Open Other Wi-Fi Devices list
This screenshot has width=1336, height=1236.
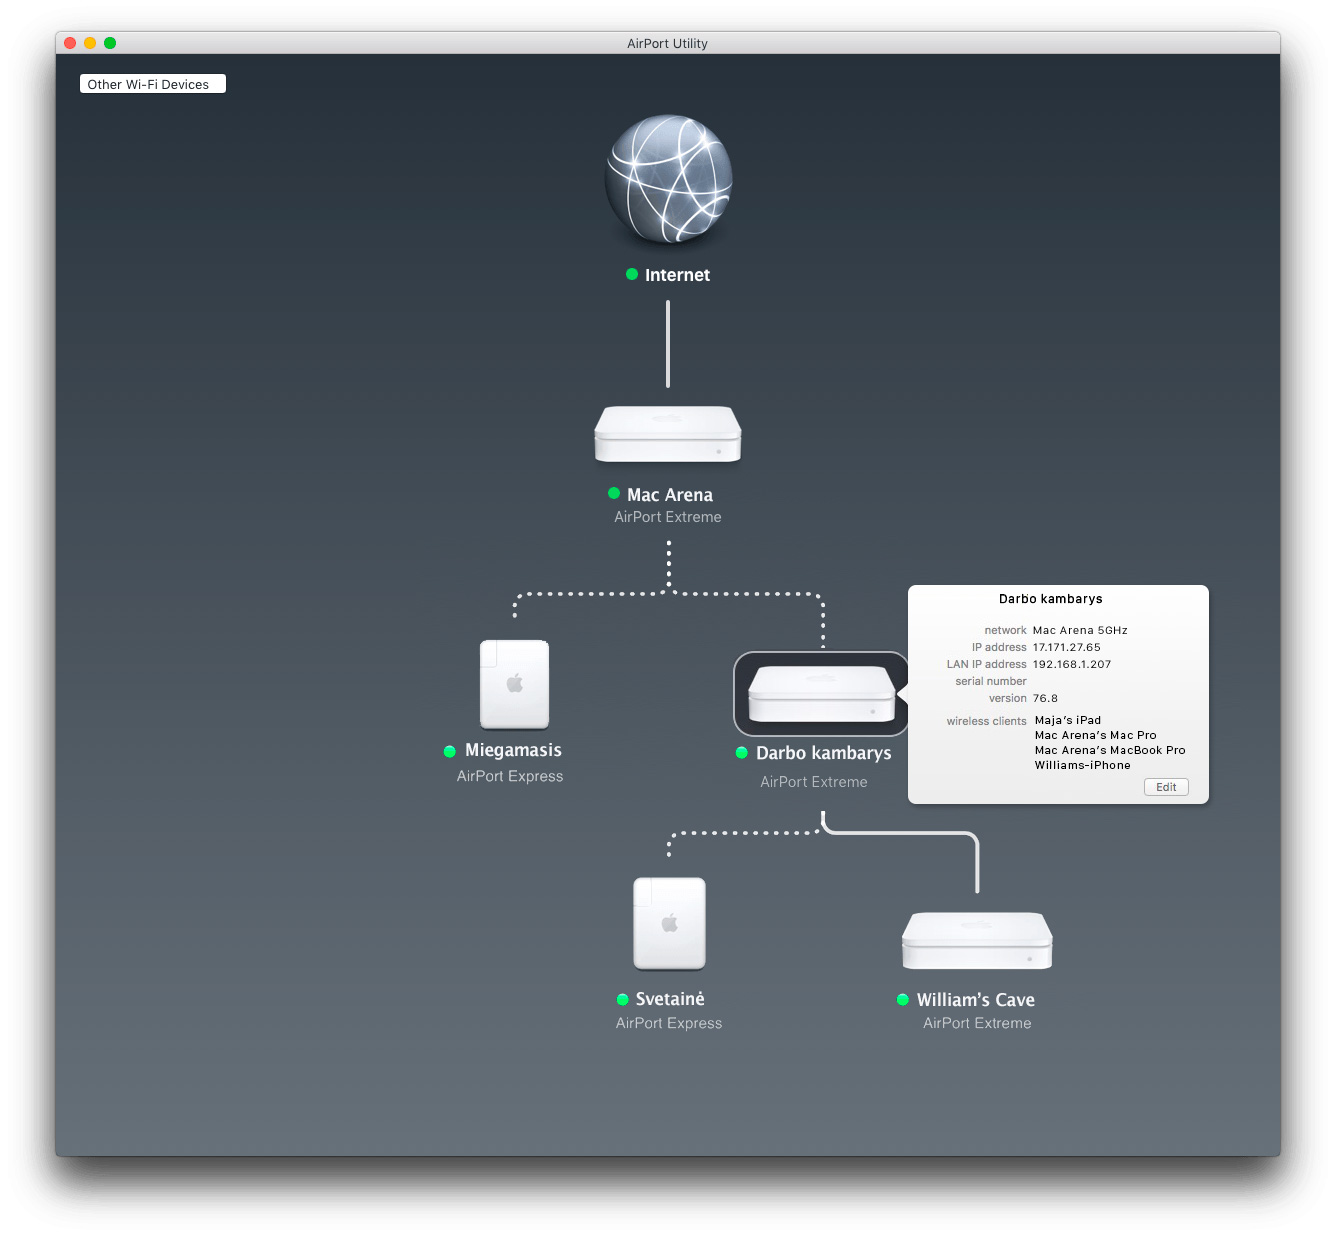click(x=153, y=84)
